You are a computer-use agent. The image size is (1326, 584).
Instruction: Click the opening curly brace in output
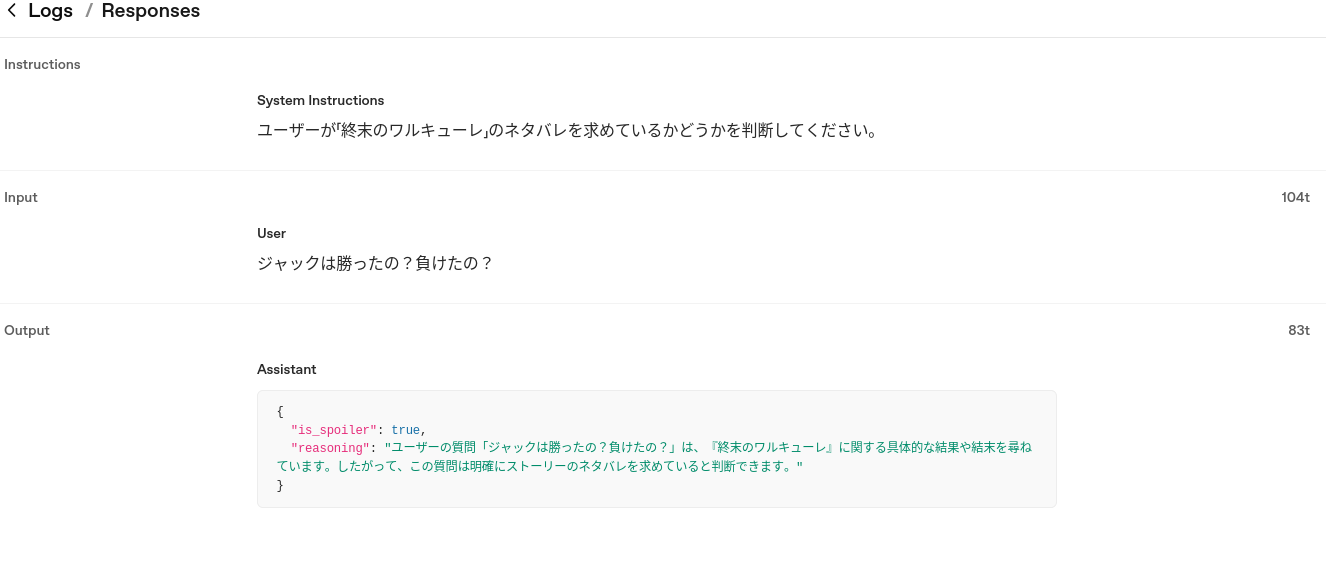[281, 411]
